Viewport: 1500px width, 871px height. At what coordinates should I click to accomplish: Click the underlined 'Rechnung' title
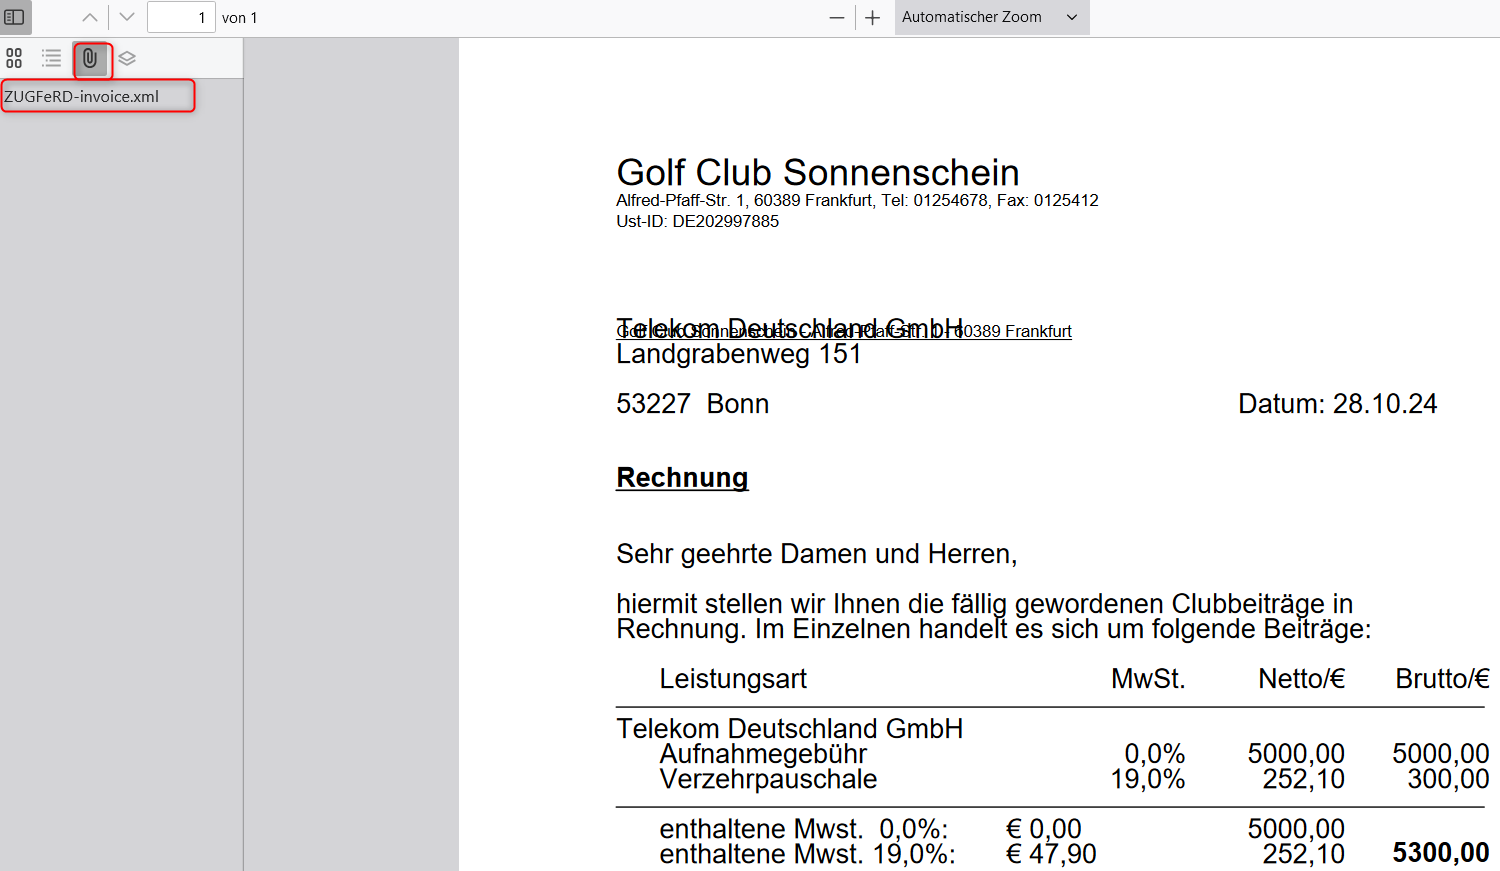[x=682, y=478]
